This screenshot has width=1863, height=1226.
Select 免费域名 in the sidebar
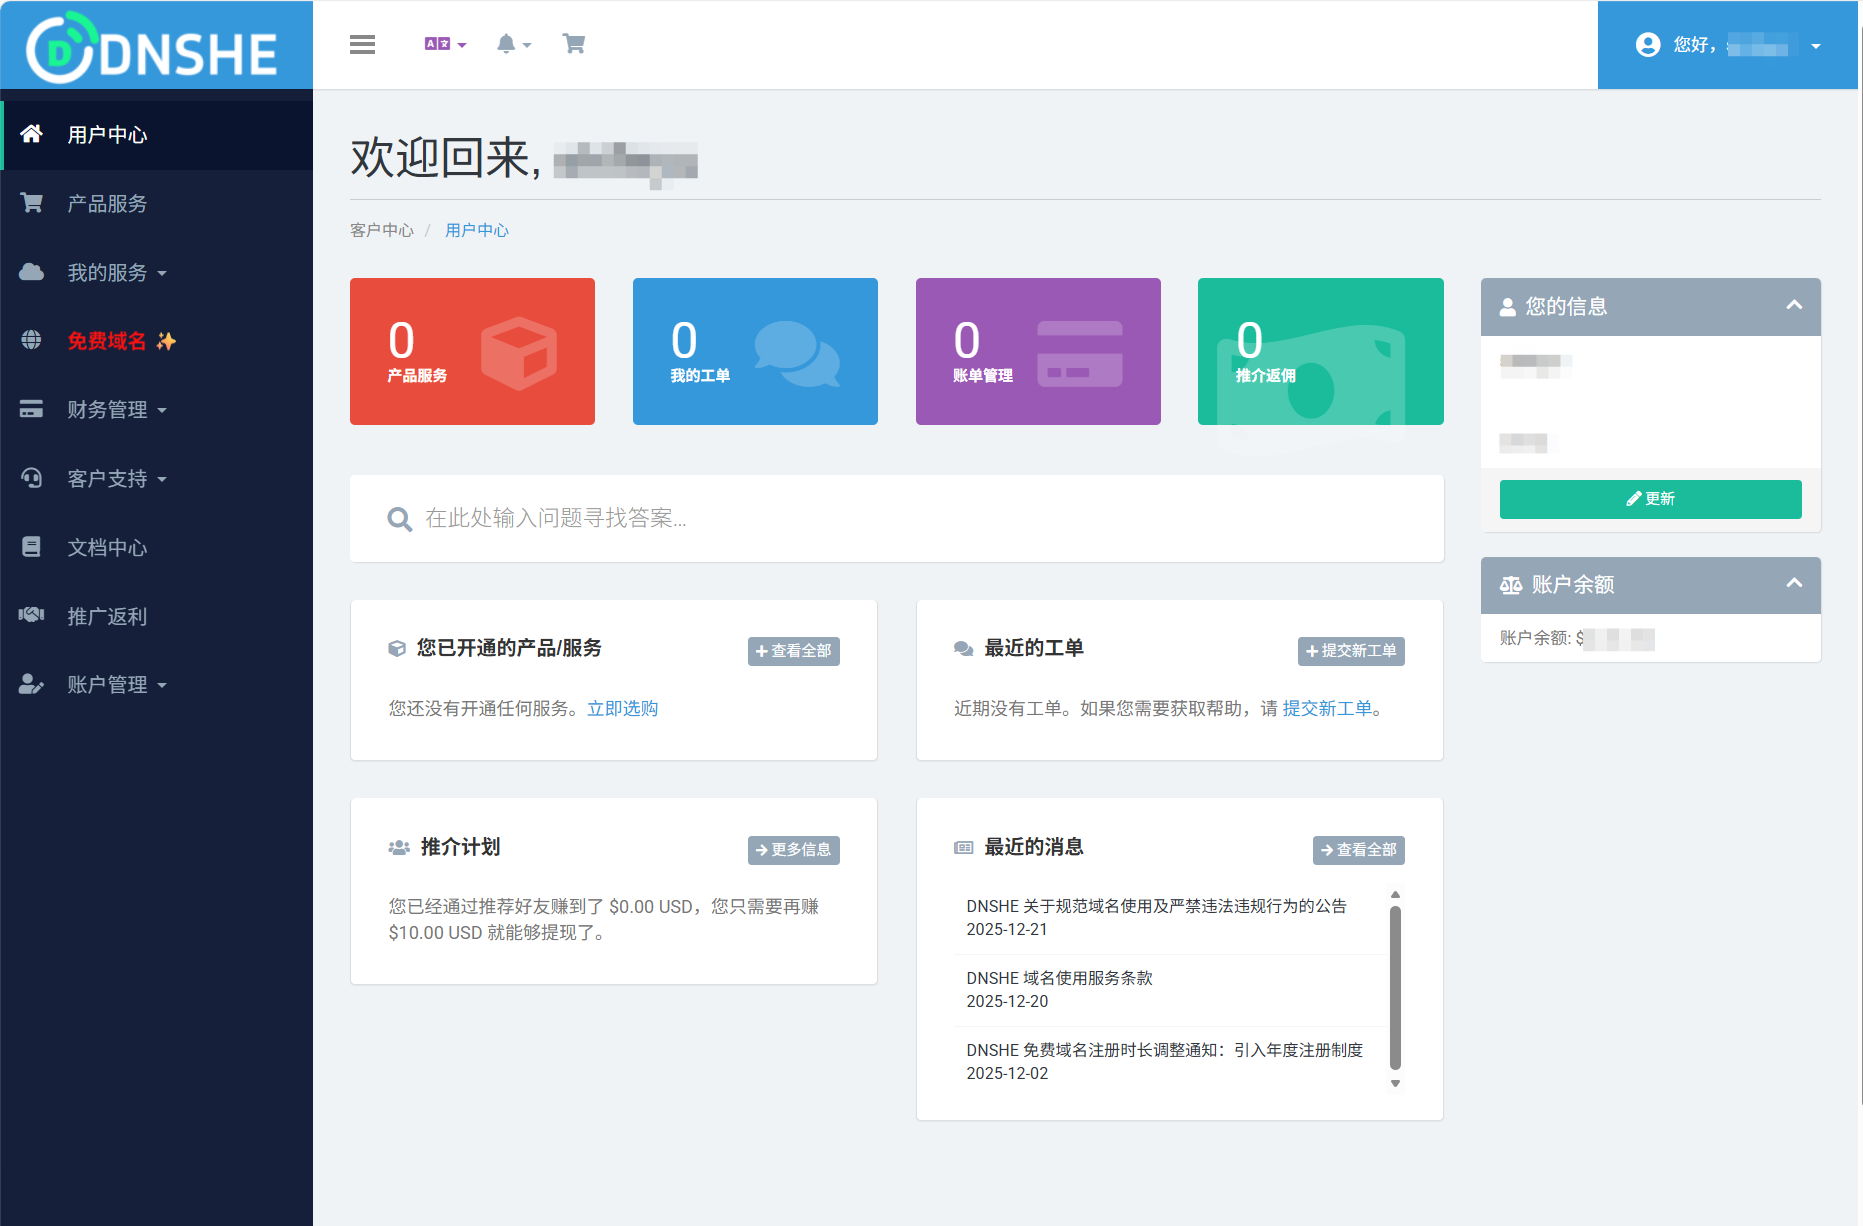[108, 341]
